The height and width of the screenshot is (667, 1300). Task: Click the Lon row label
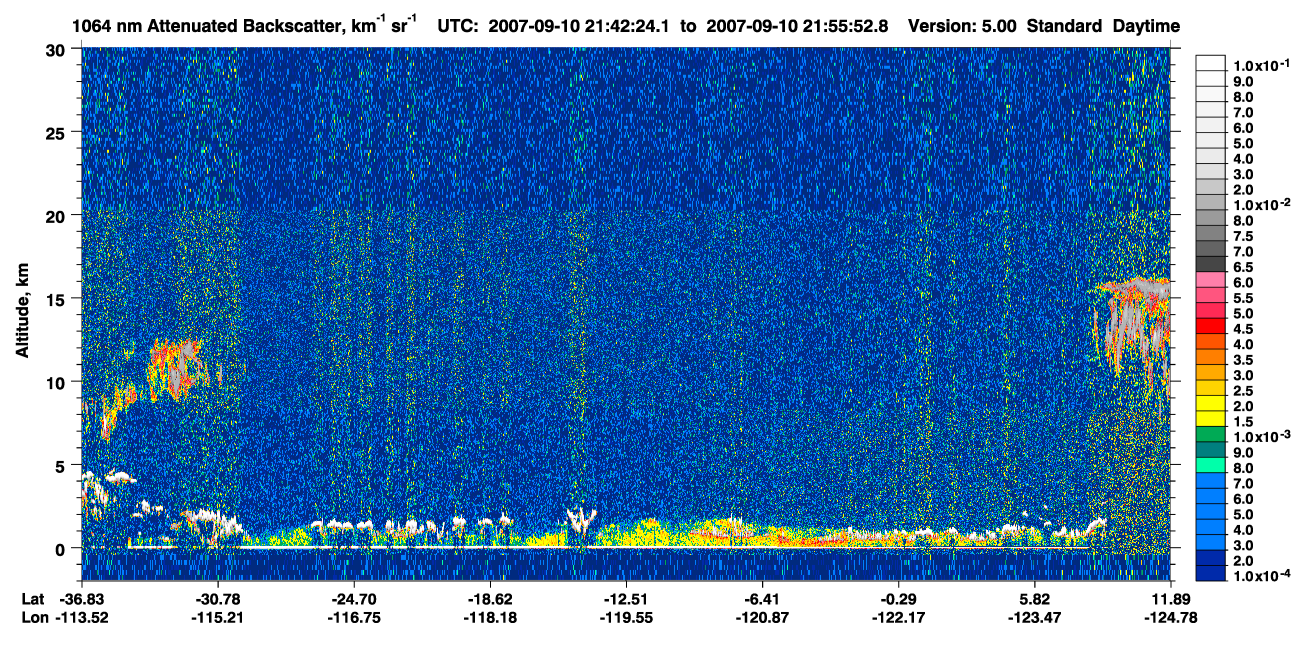pyautogui.click(x=34, y=617)
